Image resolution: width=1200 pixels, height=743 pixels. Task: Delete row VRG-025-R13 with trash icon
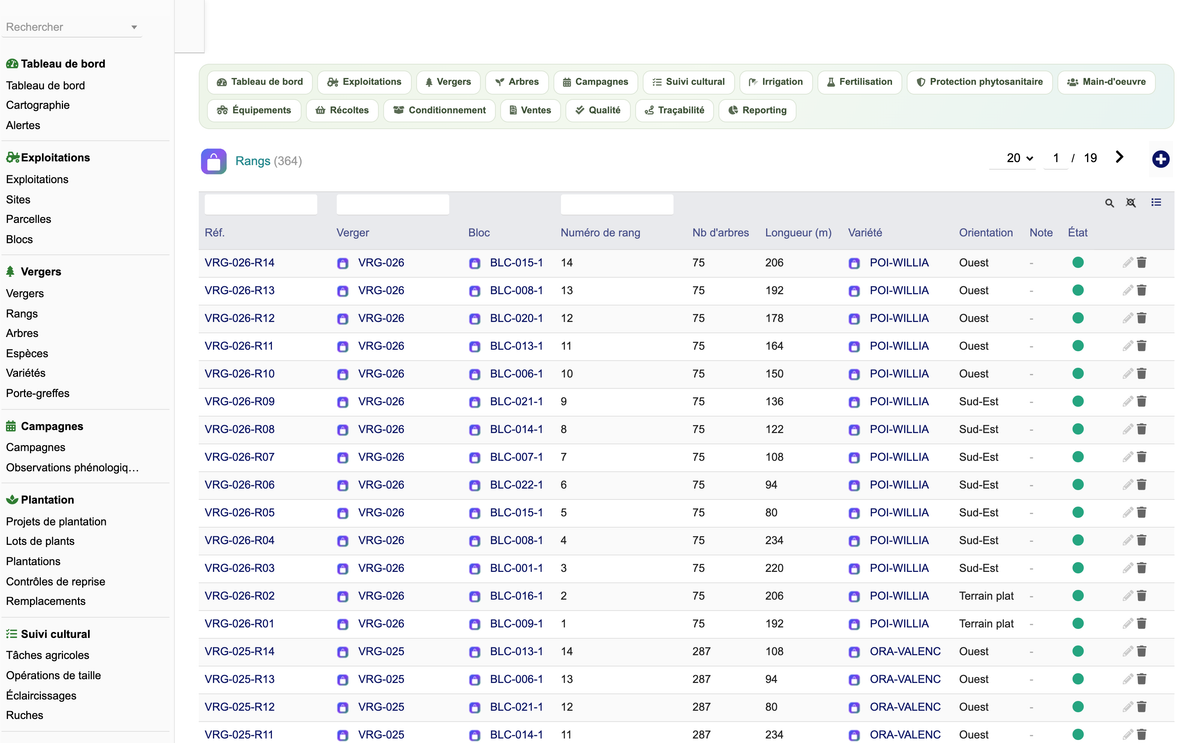pos(1142,679)
